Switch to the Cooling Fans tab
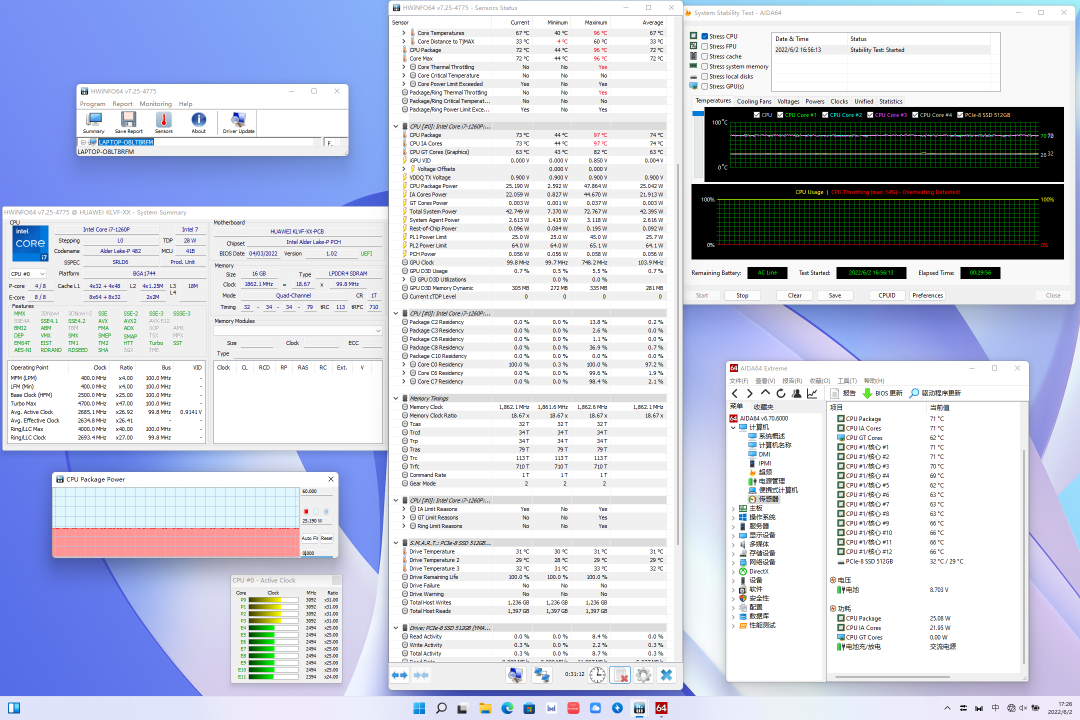Screen dimensions: 1080x720 pyautogui.click(x=754, y=101)
